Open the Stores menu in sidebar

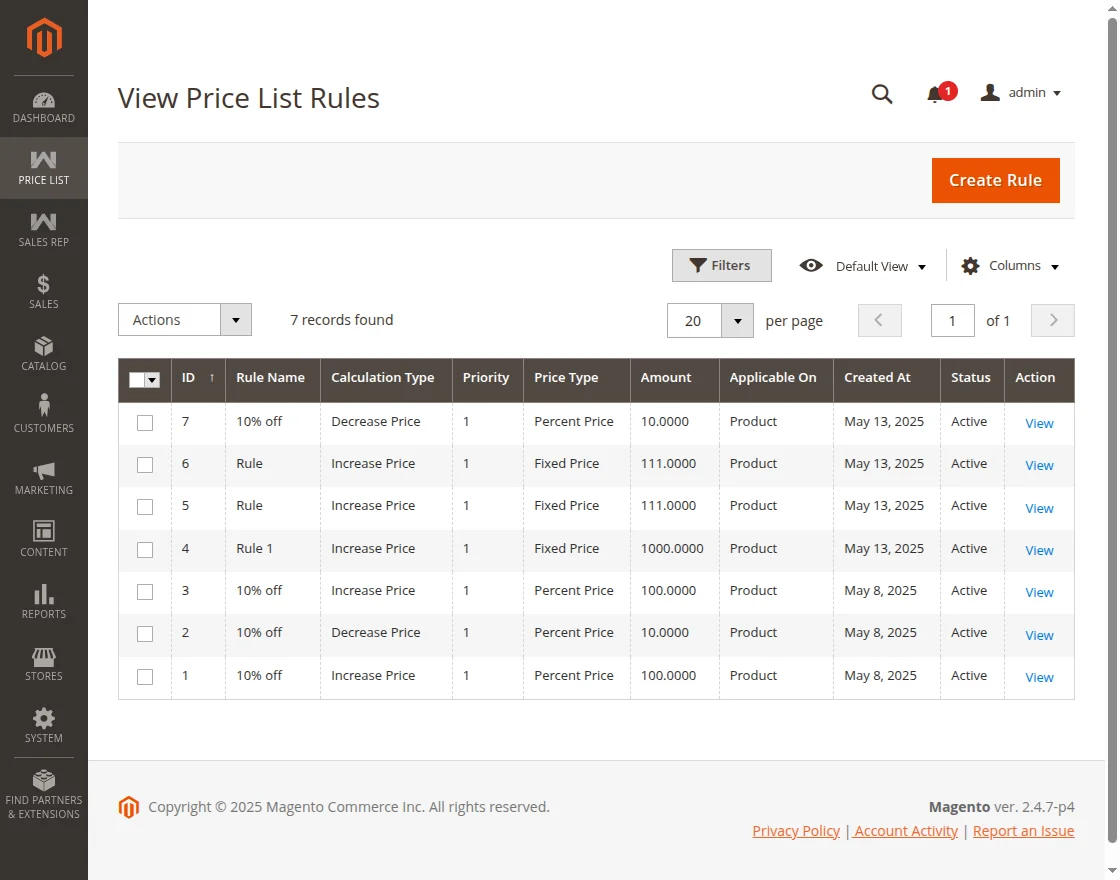[44, 663]
